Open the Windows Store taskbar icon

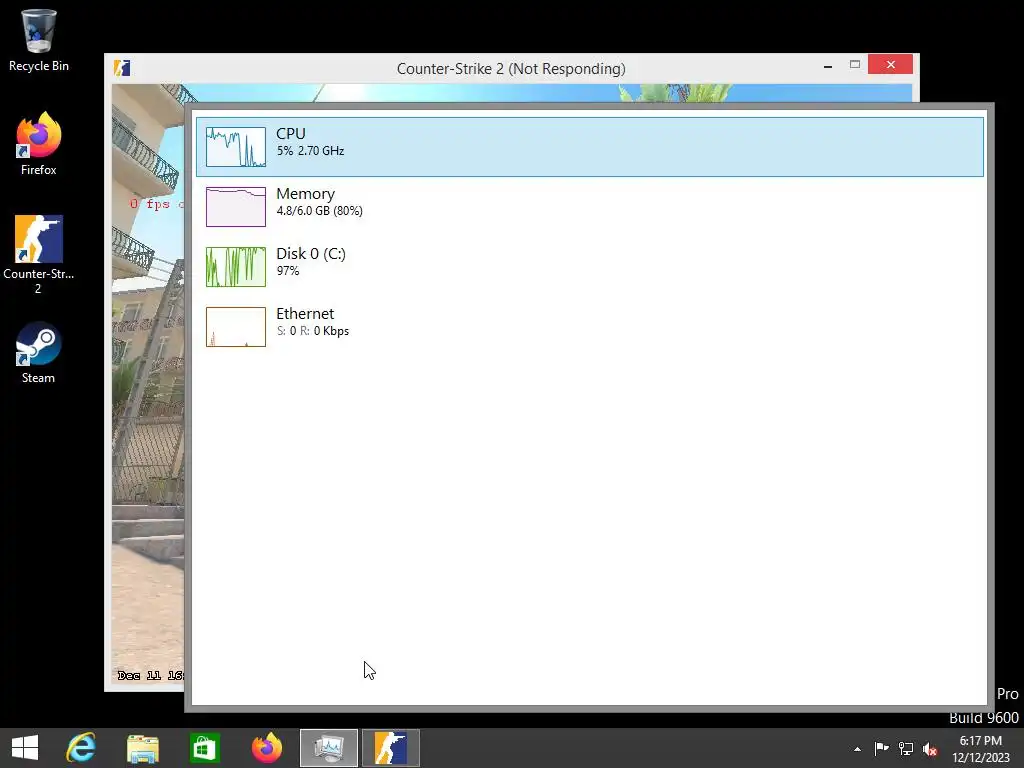204,748
